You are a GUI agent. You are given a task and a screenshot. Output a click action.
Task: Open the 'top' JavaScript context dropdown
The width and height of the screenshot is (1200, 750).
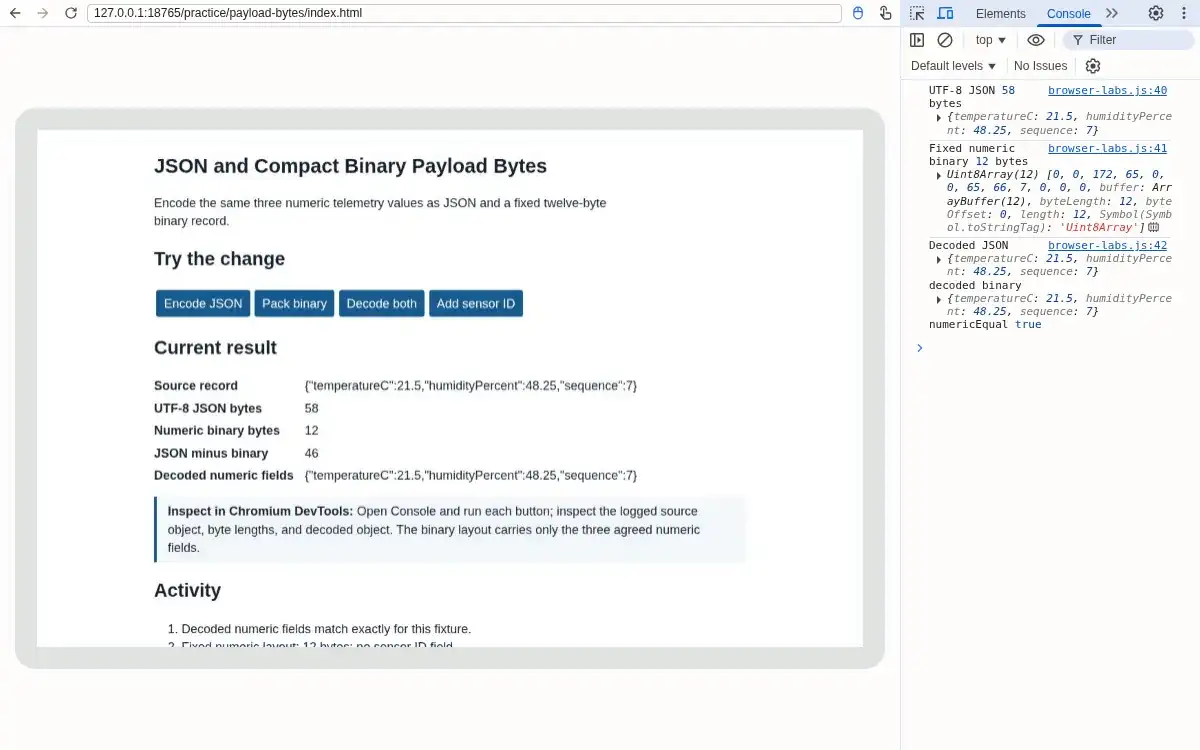(x=990, y=40)
